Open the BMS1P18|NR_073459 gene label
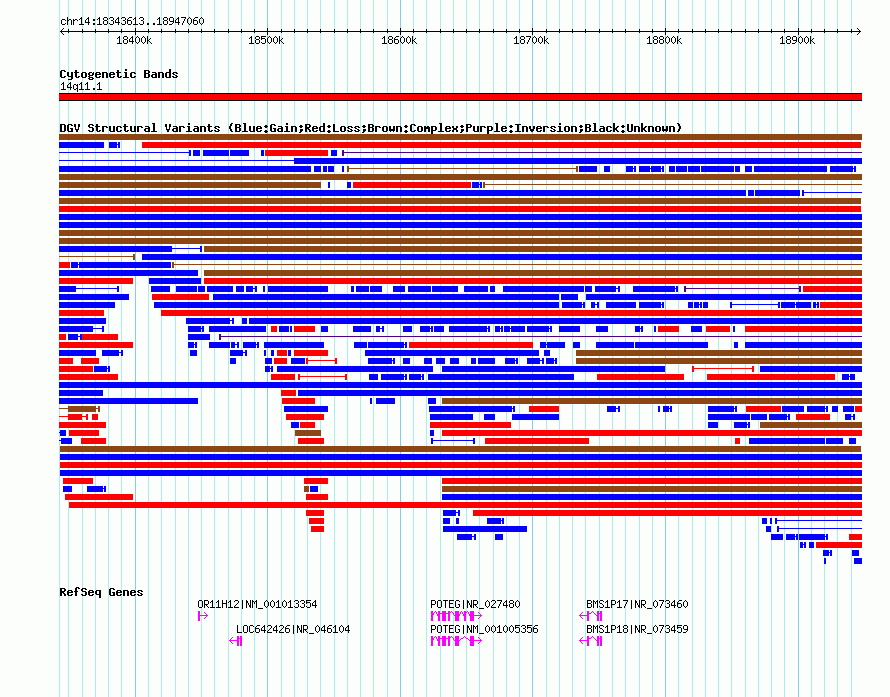The height and width of the screenshot is (697, 890). (637, 629)
